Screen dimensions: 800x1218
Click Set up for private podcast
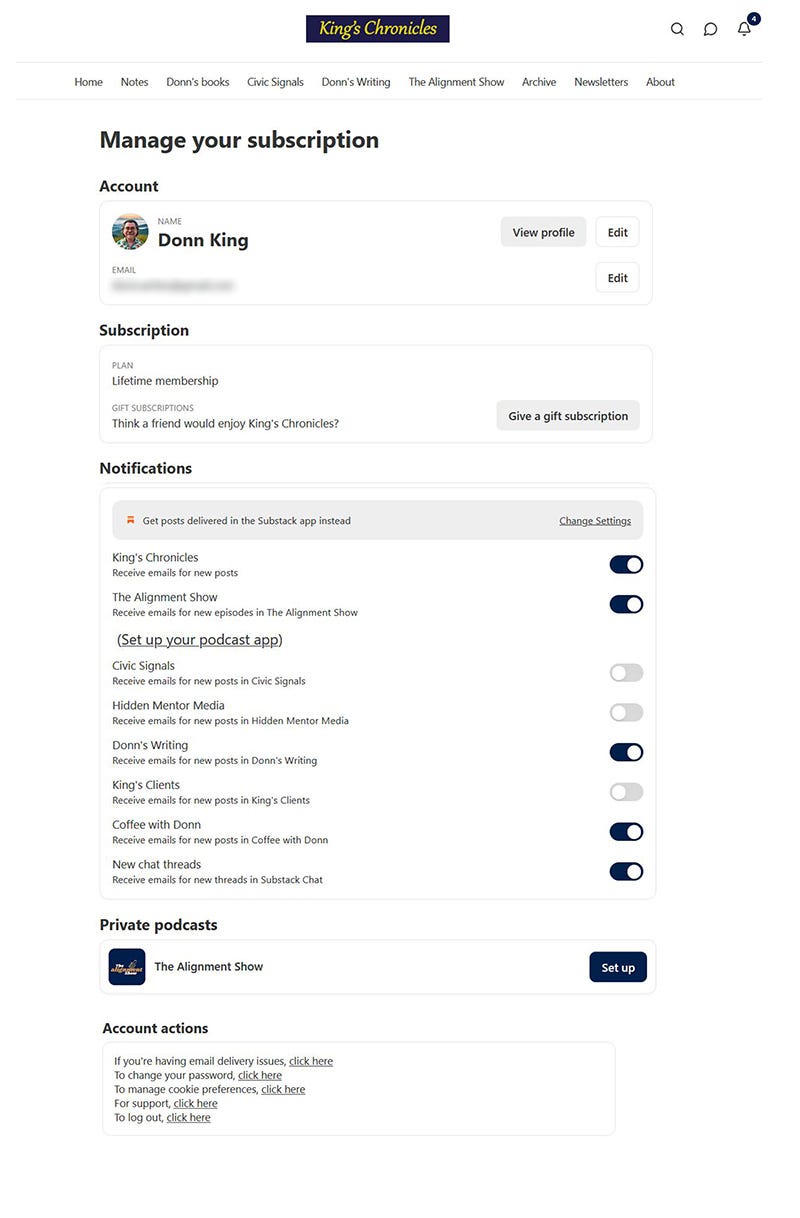(618, 967)
